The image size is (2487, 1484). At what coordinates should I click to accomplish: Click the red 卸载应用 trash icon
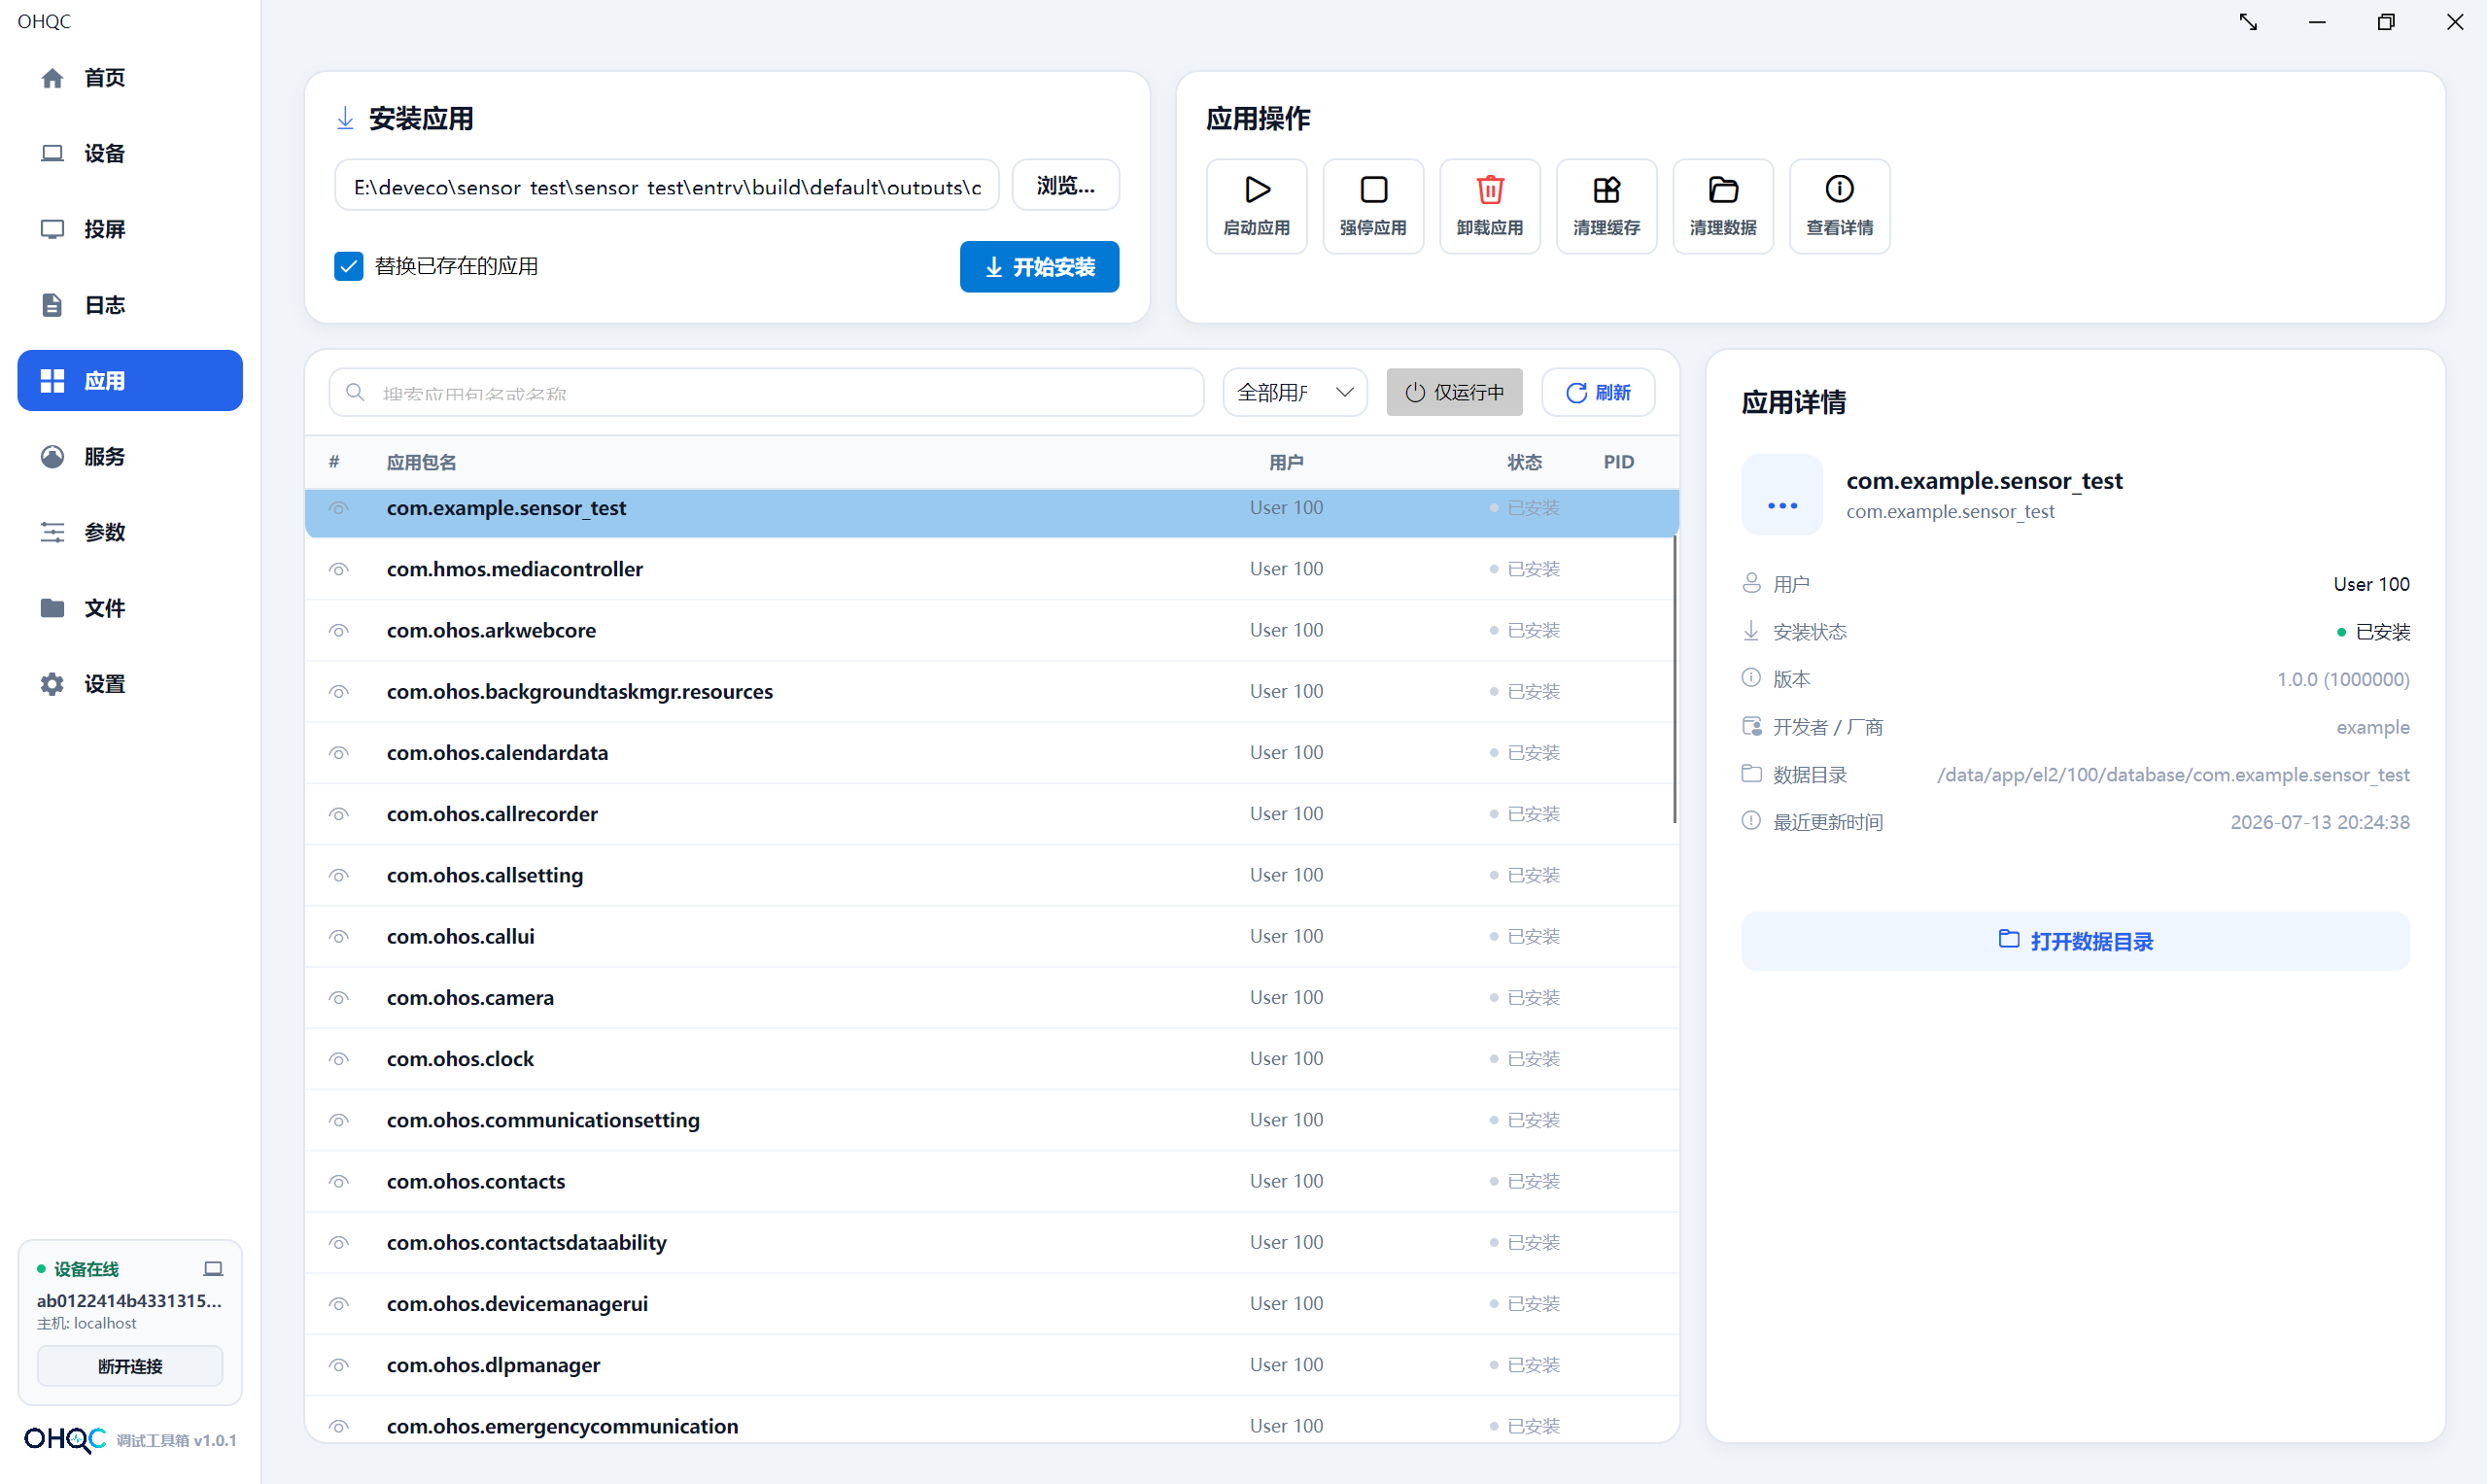click(1489, 190)
